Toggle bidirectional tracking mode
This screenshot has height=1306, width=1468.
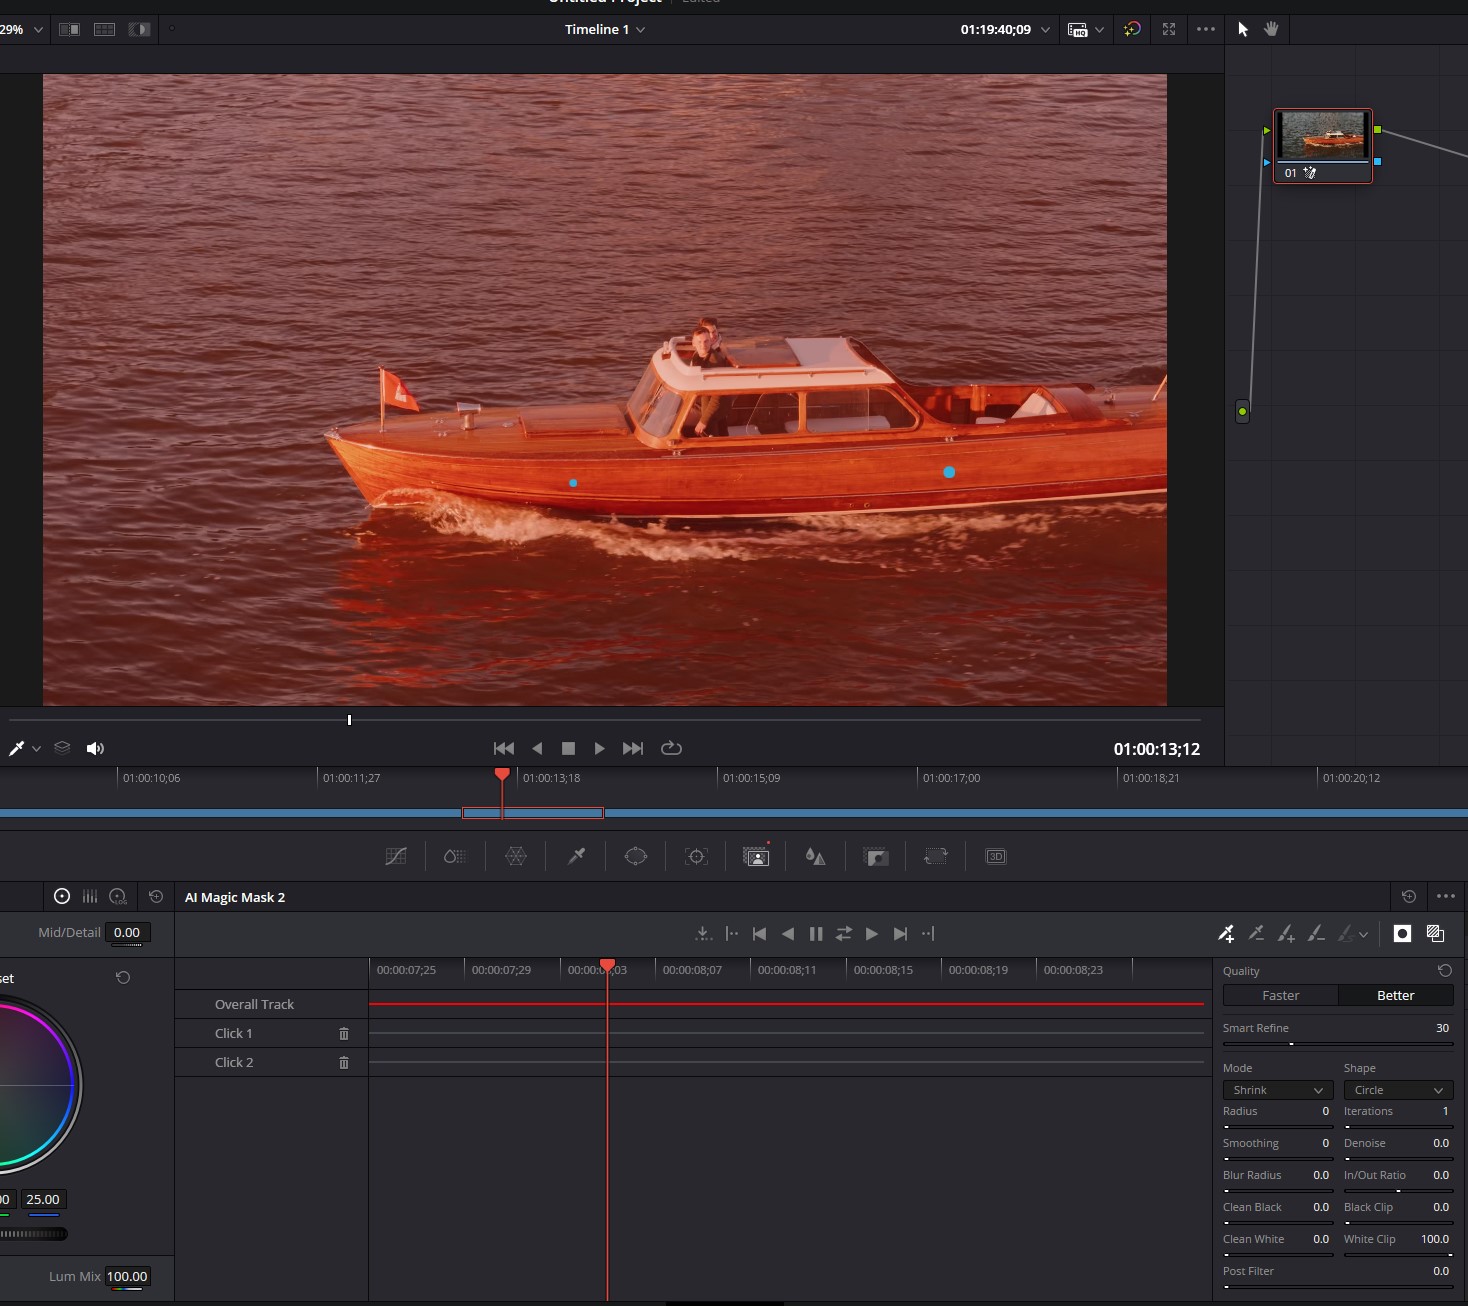844,933
